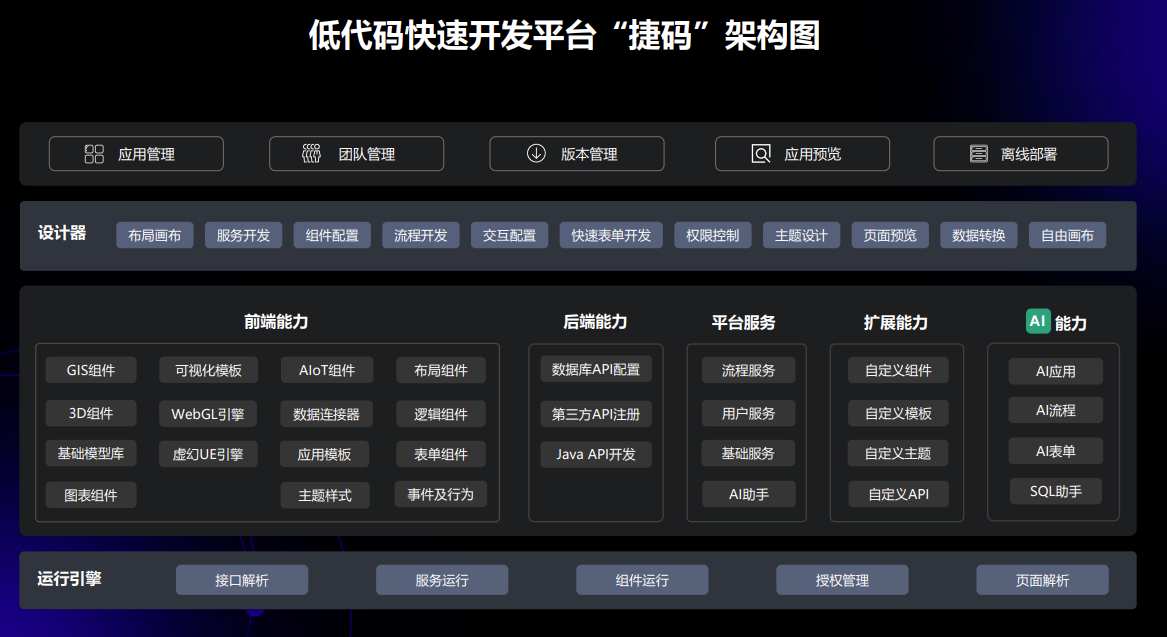Image resolution: width=1167 pixels, height=637 pixels.
Task: Click the 基础模型库 box
Action: [x=91, y=453]
